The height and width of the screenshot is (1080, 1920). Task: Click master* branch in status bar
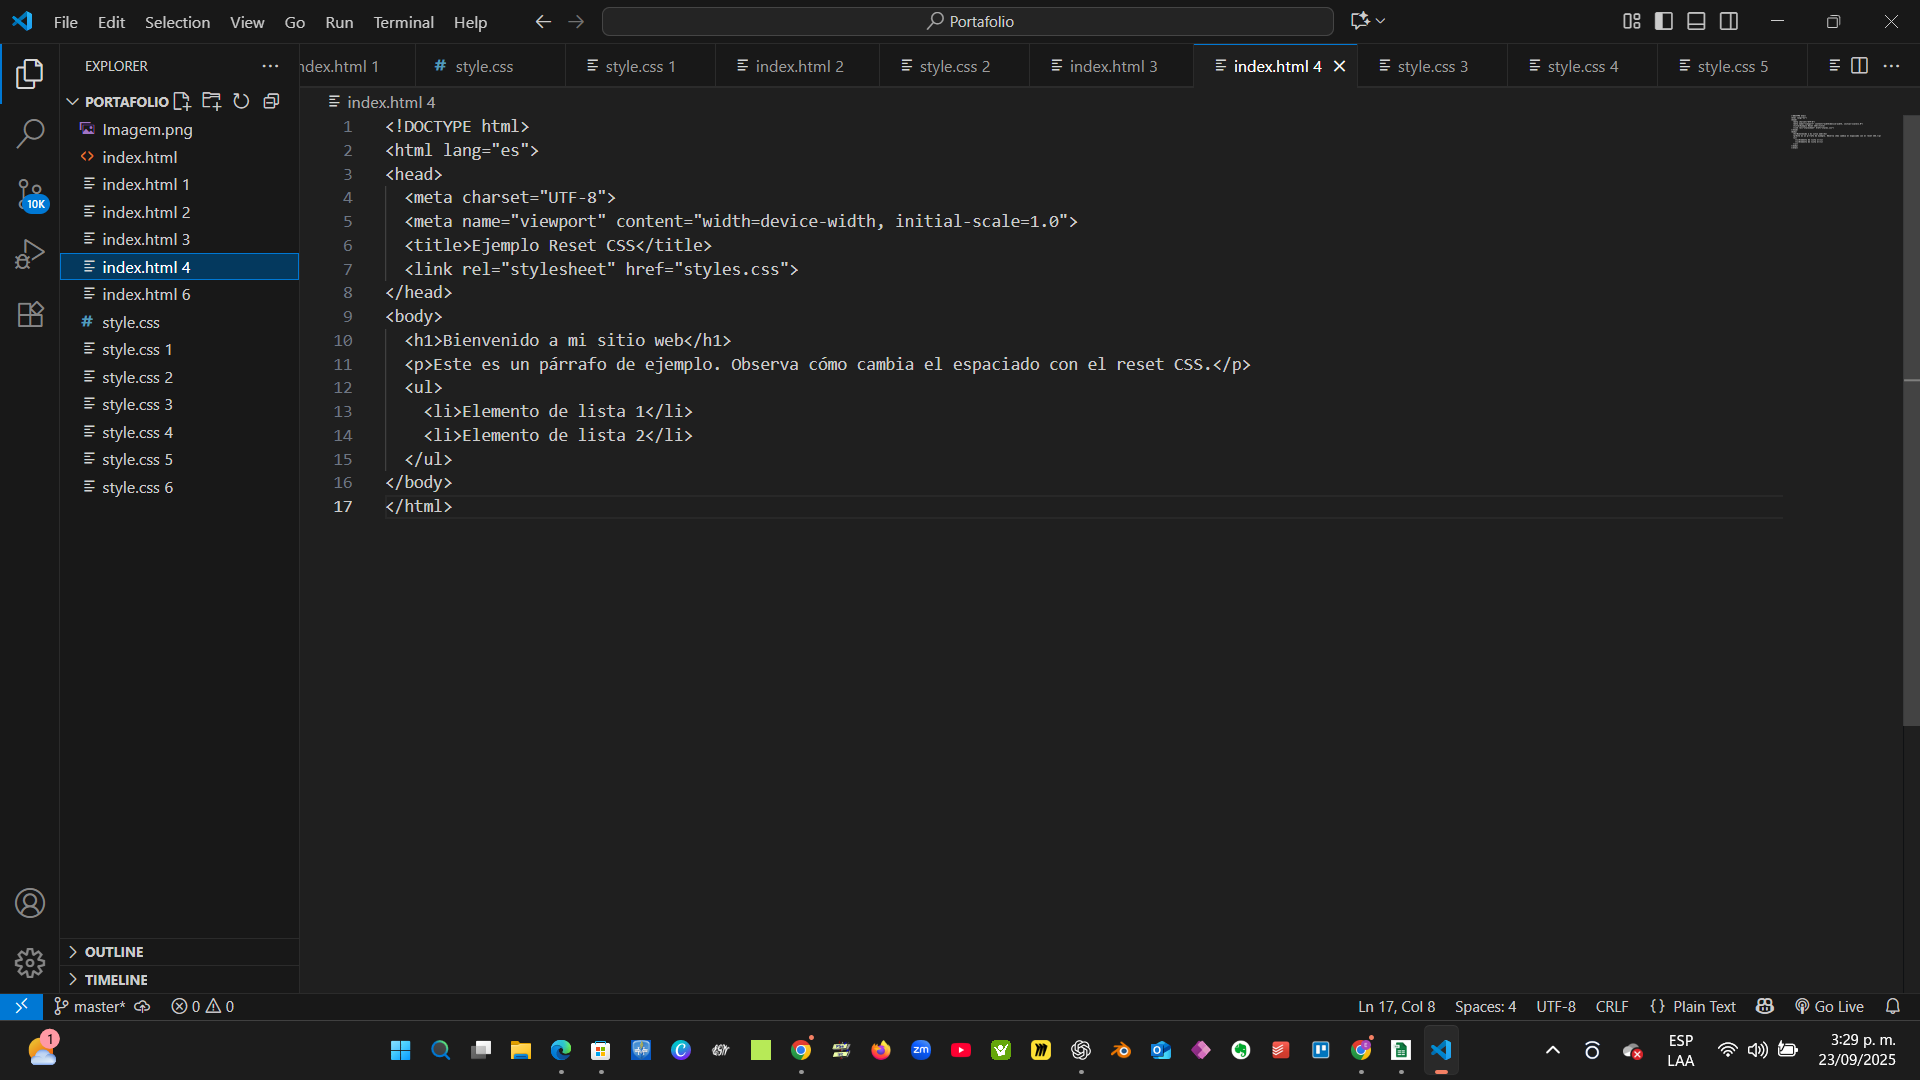pos(90,1007)
